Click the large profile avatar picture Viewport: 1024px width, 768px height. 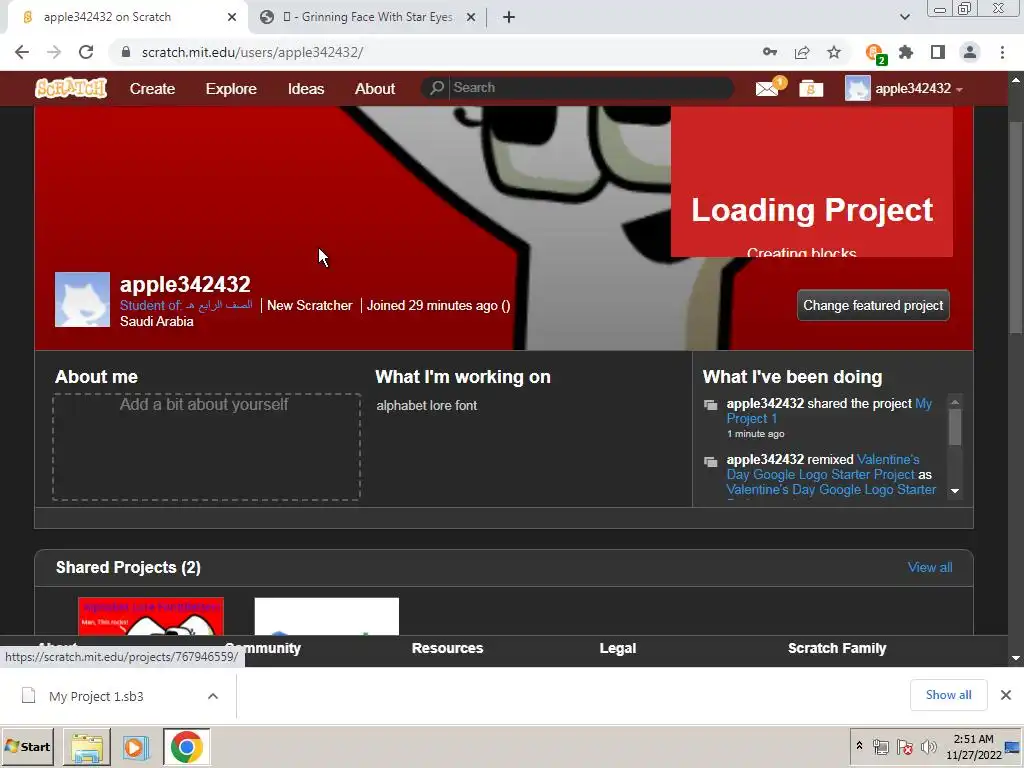(82, 299)
